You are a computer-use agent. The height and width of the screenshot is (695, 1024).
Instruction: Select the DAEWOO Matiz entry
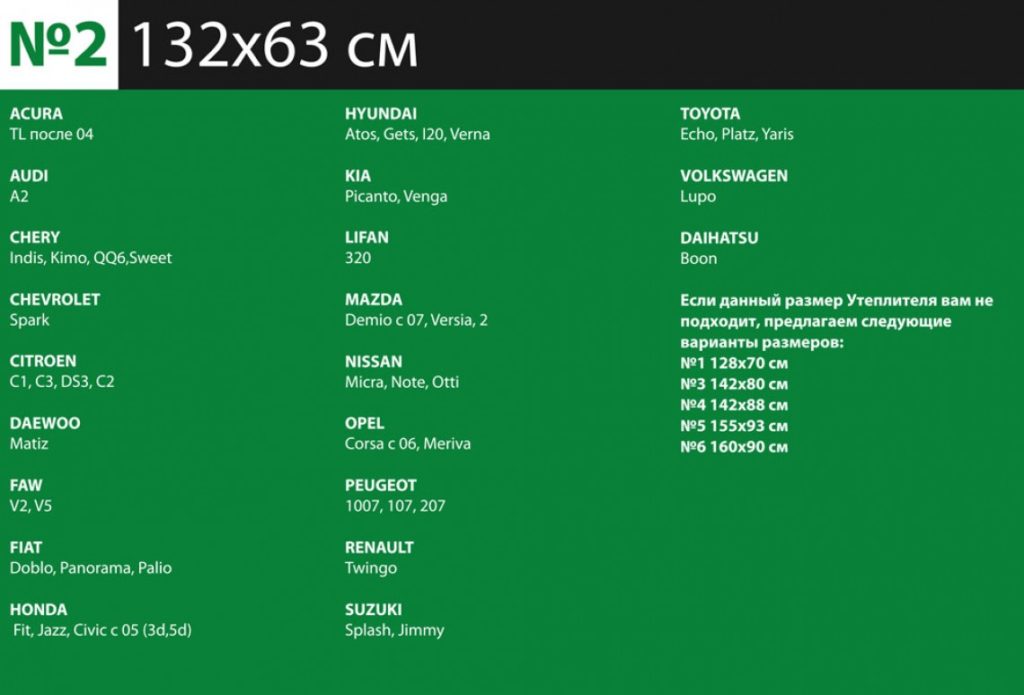point(29,444)
